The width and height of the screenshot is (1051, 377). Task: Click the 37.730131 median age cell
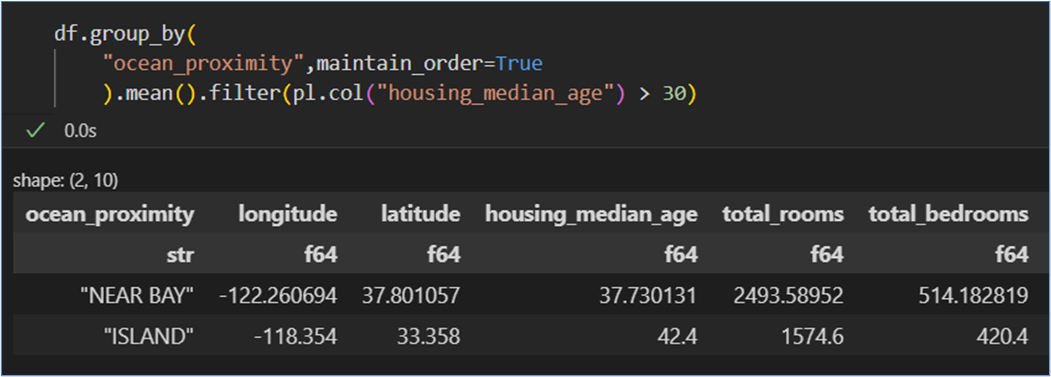[647, 296]
